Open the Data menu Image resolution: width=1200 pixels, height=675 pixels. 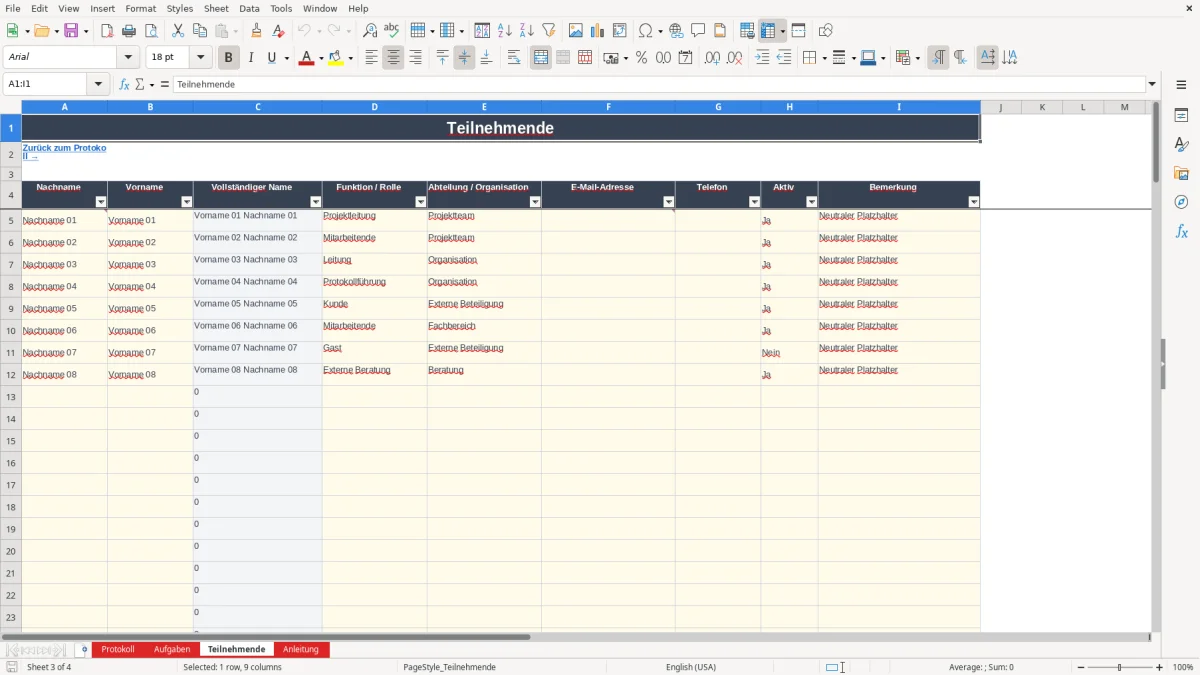pyautogui.click(x=249, y=8)
